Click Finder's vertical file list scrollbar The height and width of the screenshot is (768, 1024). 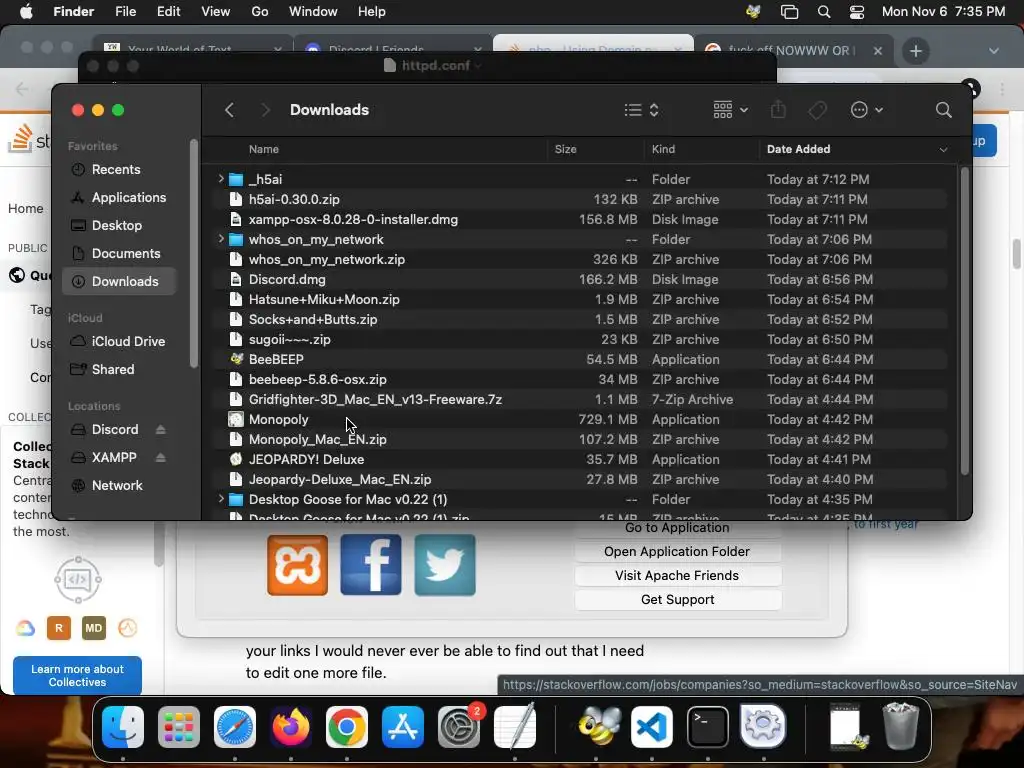(x=964, y=321)
